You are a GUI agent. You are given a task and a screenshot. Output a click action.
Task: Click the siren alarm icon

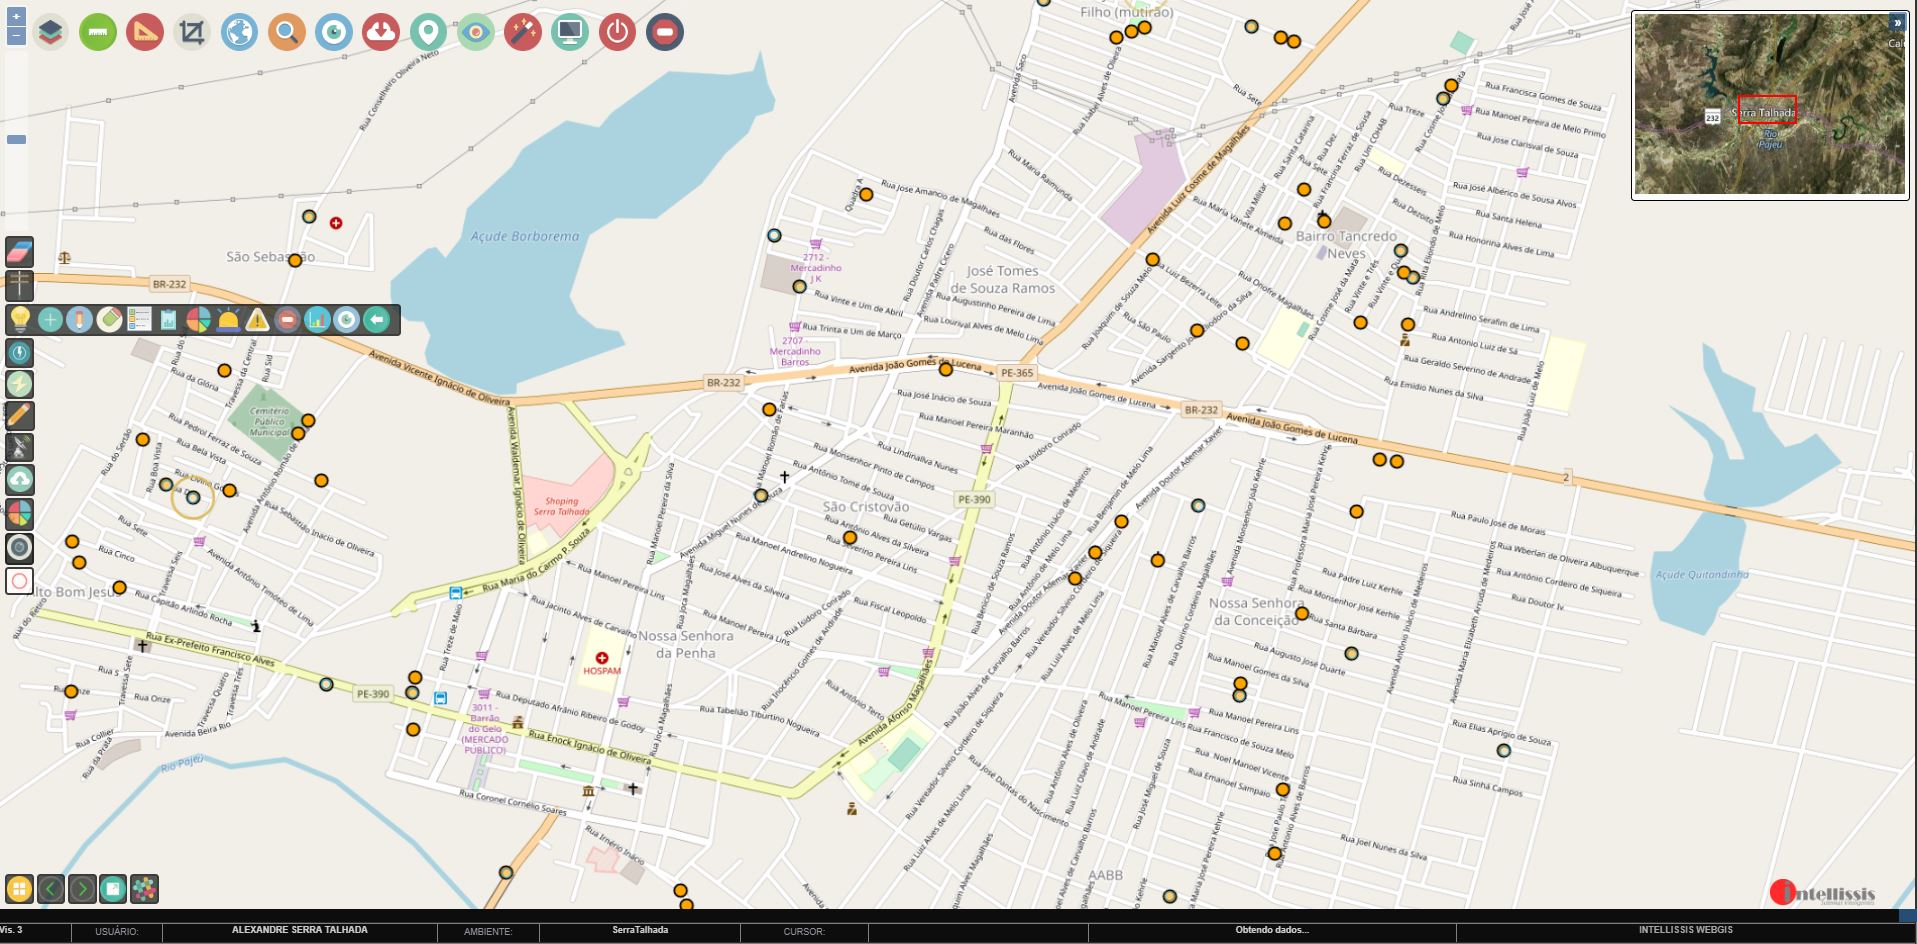tap(228, 320)
